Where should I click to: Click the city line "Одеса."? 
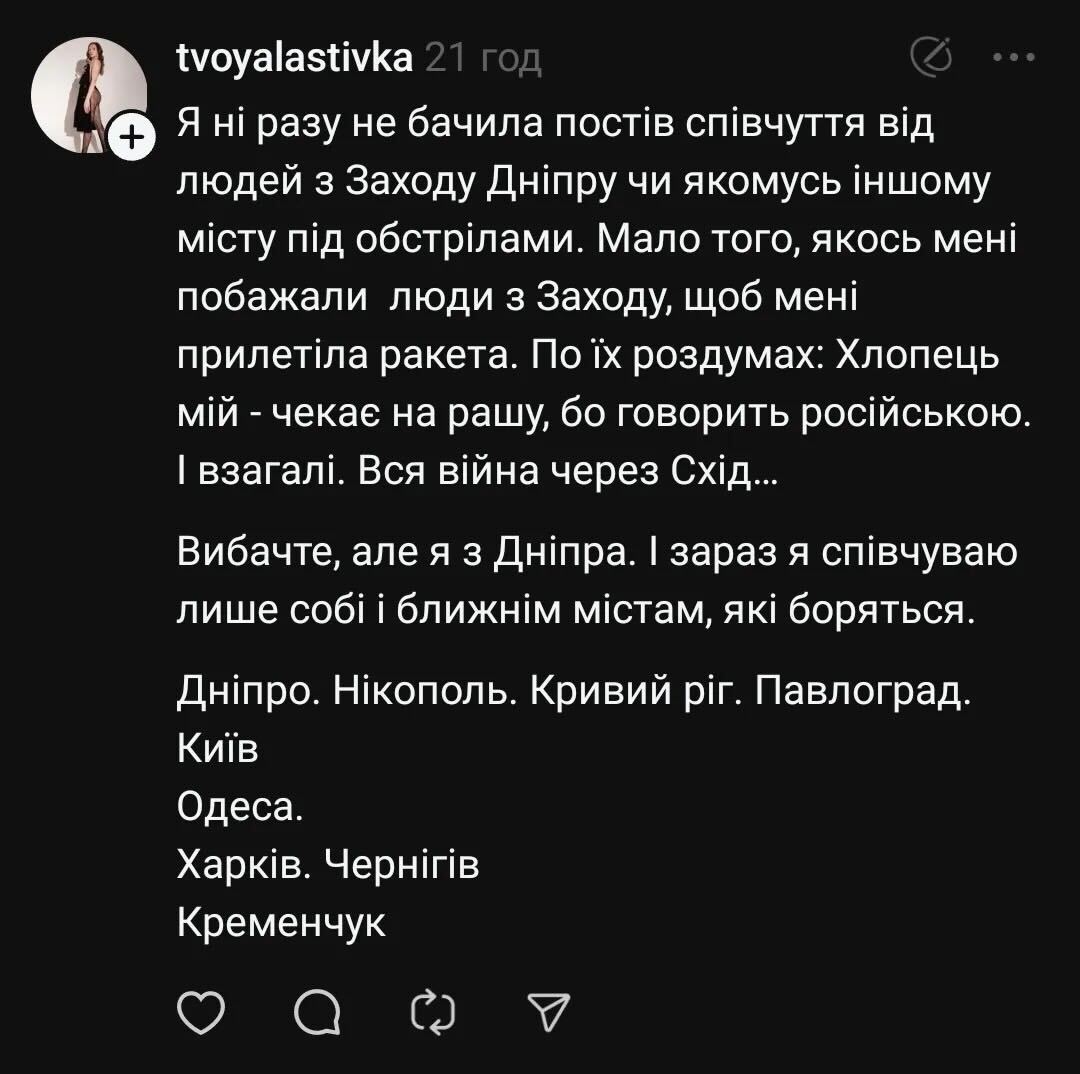(239, 806)
